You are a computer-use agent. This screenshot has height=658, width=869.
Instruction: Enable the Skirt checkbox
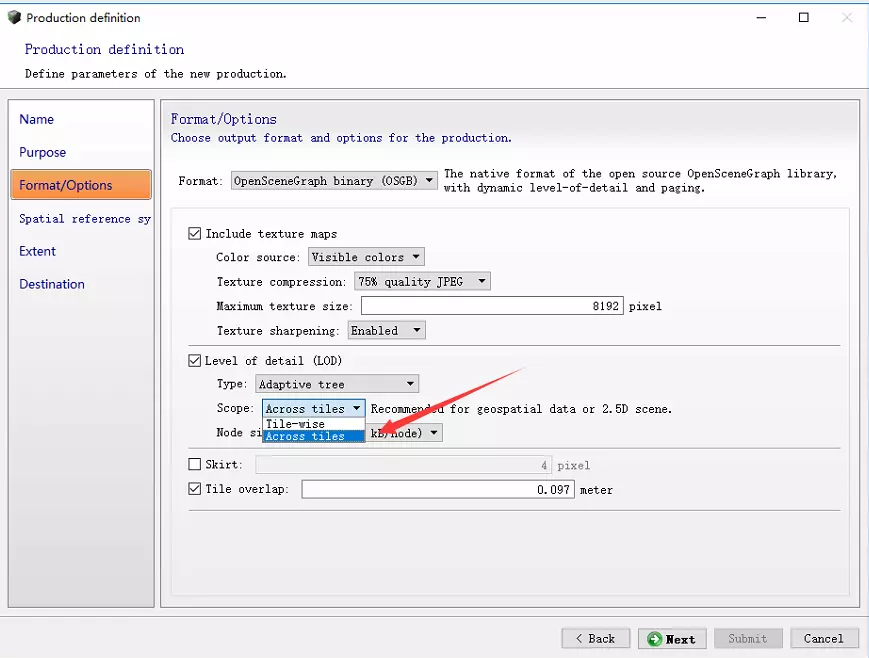(195, 464)
